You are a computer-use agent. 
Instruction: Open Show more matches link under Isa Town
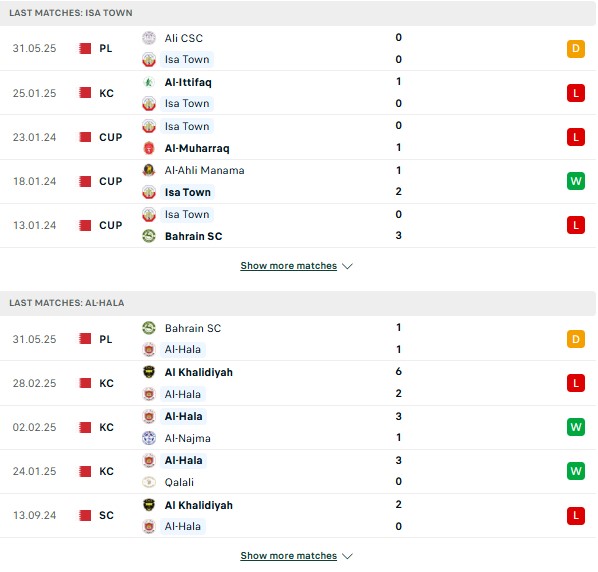(288, 265)
